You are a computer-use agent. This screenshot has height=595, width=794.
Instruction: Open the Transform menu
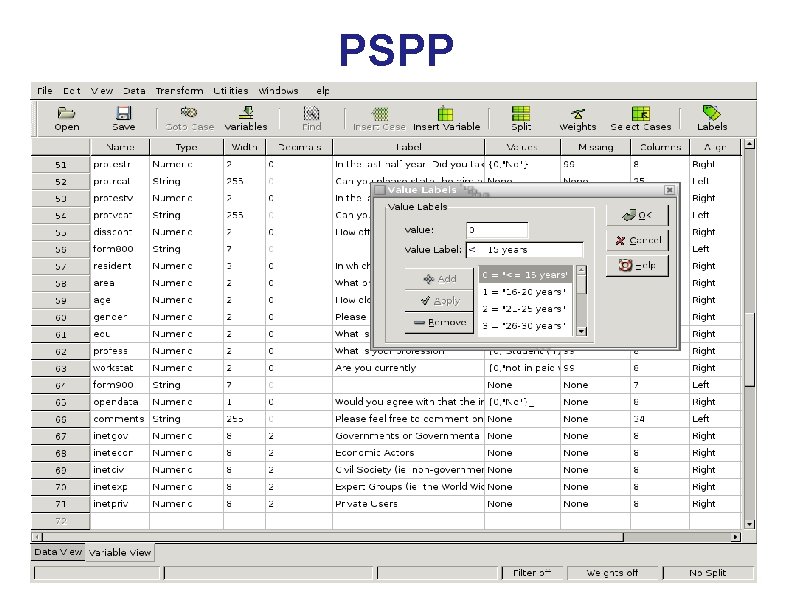(x=179, y=91)
